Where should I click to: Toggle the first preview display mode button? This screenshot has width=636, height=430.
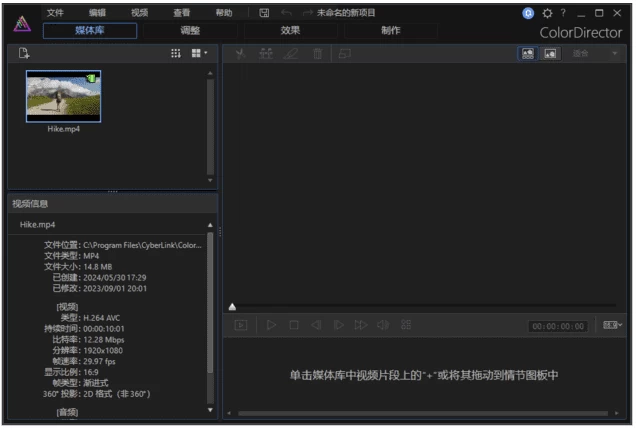tap(528, 54)
